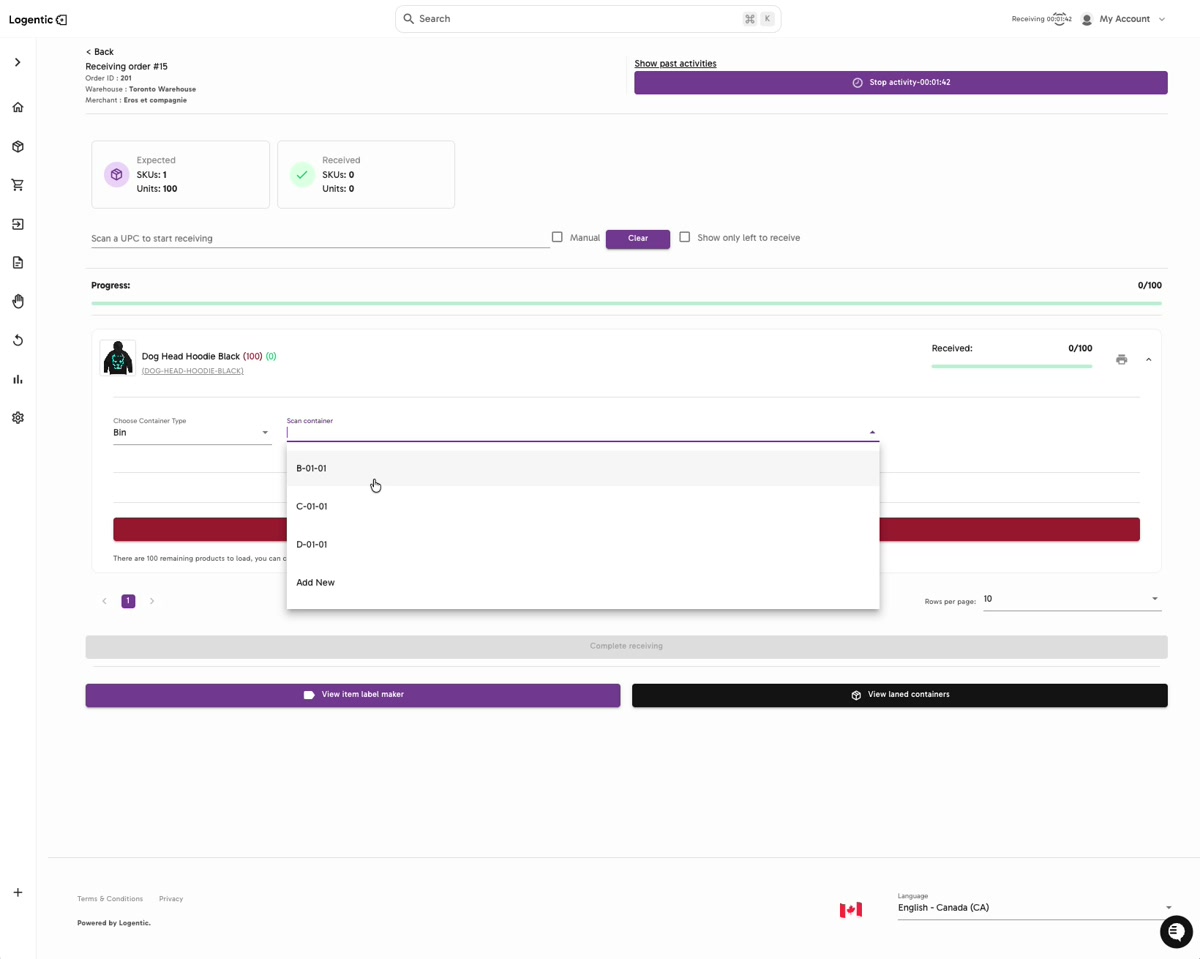Expand the left sidebar with chevron arrow
Viewport: 1200px width, 959px height.
[x=17, y=62]
